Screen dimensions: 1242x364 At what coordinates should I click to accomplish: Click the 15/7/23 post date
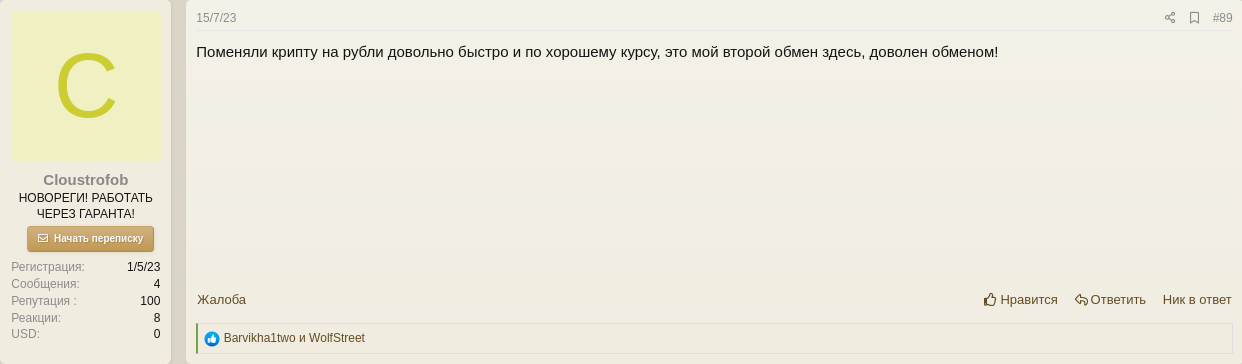(x=216, y=18)
